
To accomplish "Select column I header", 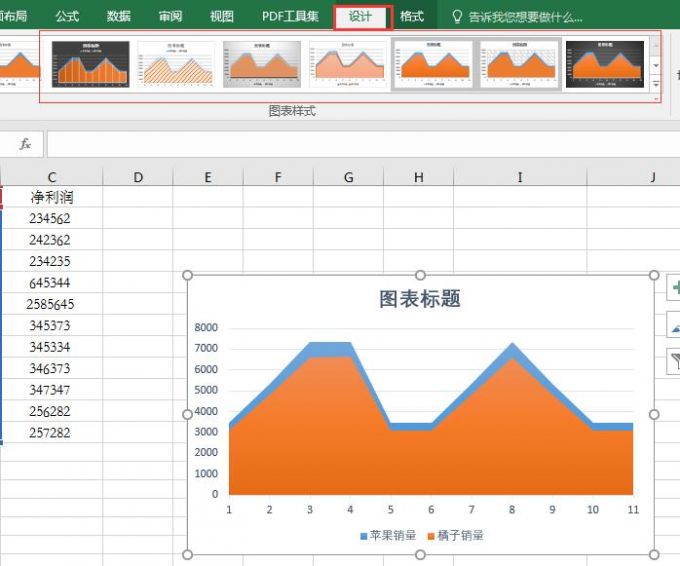I will pyautogui.click(x=520, y=177).
